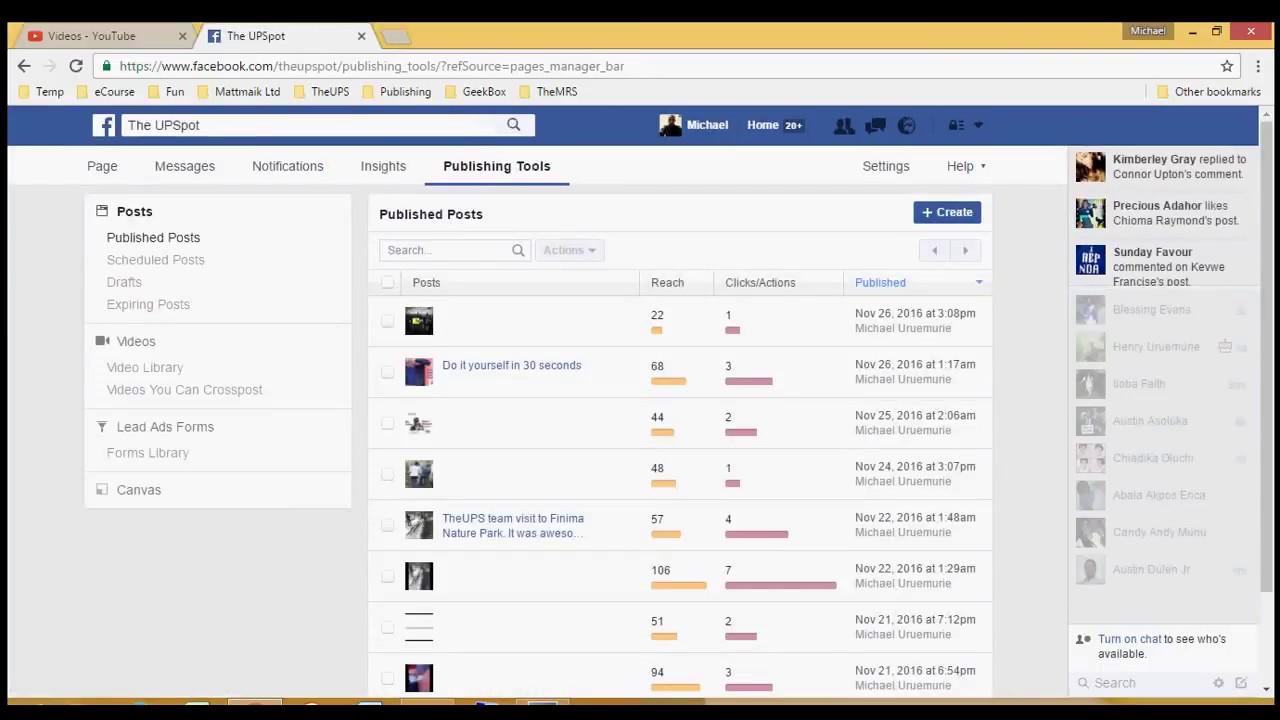The width and height of the screenshot is (1280, 720).
Task: Check box for post with reach 51
Action: point(387,627)
